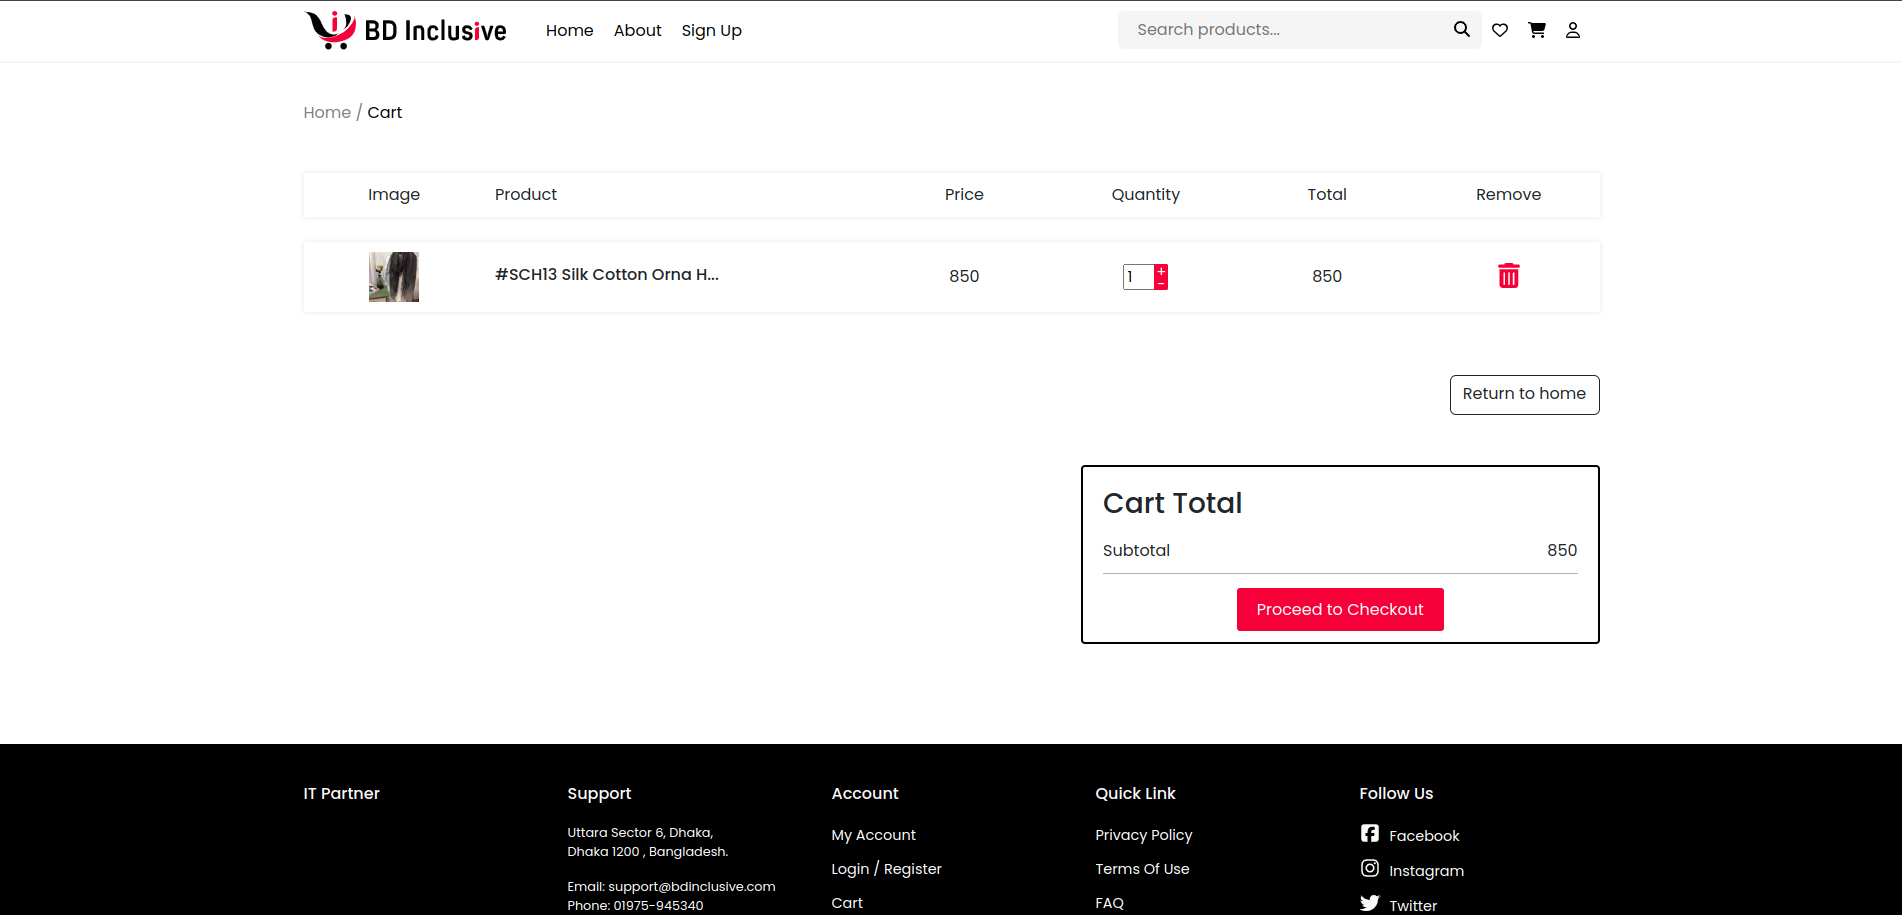Click the Product column header
Screen dimensions: 1902x915
click(526, 195)
